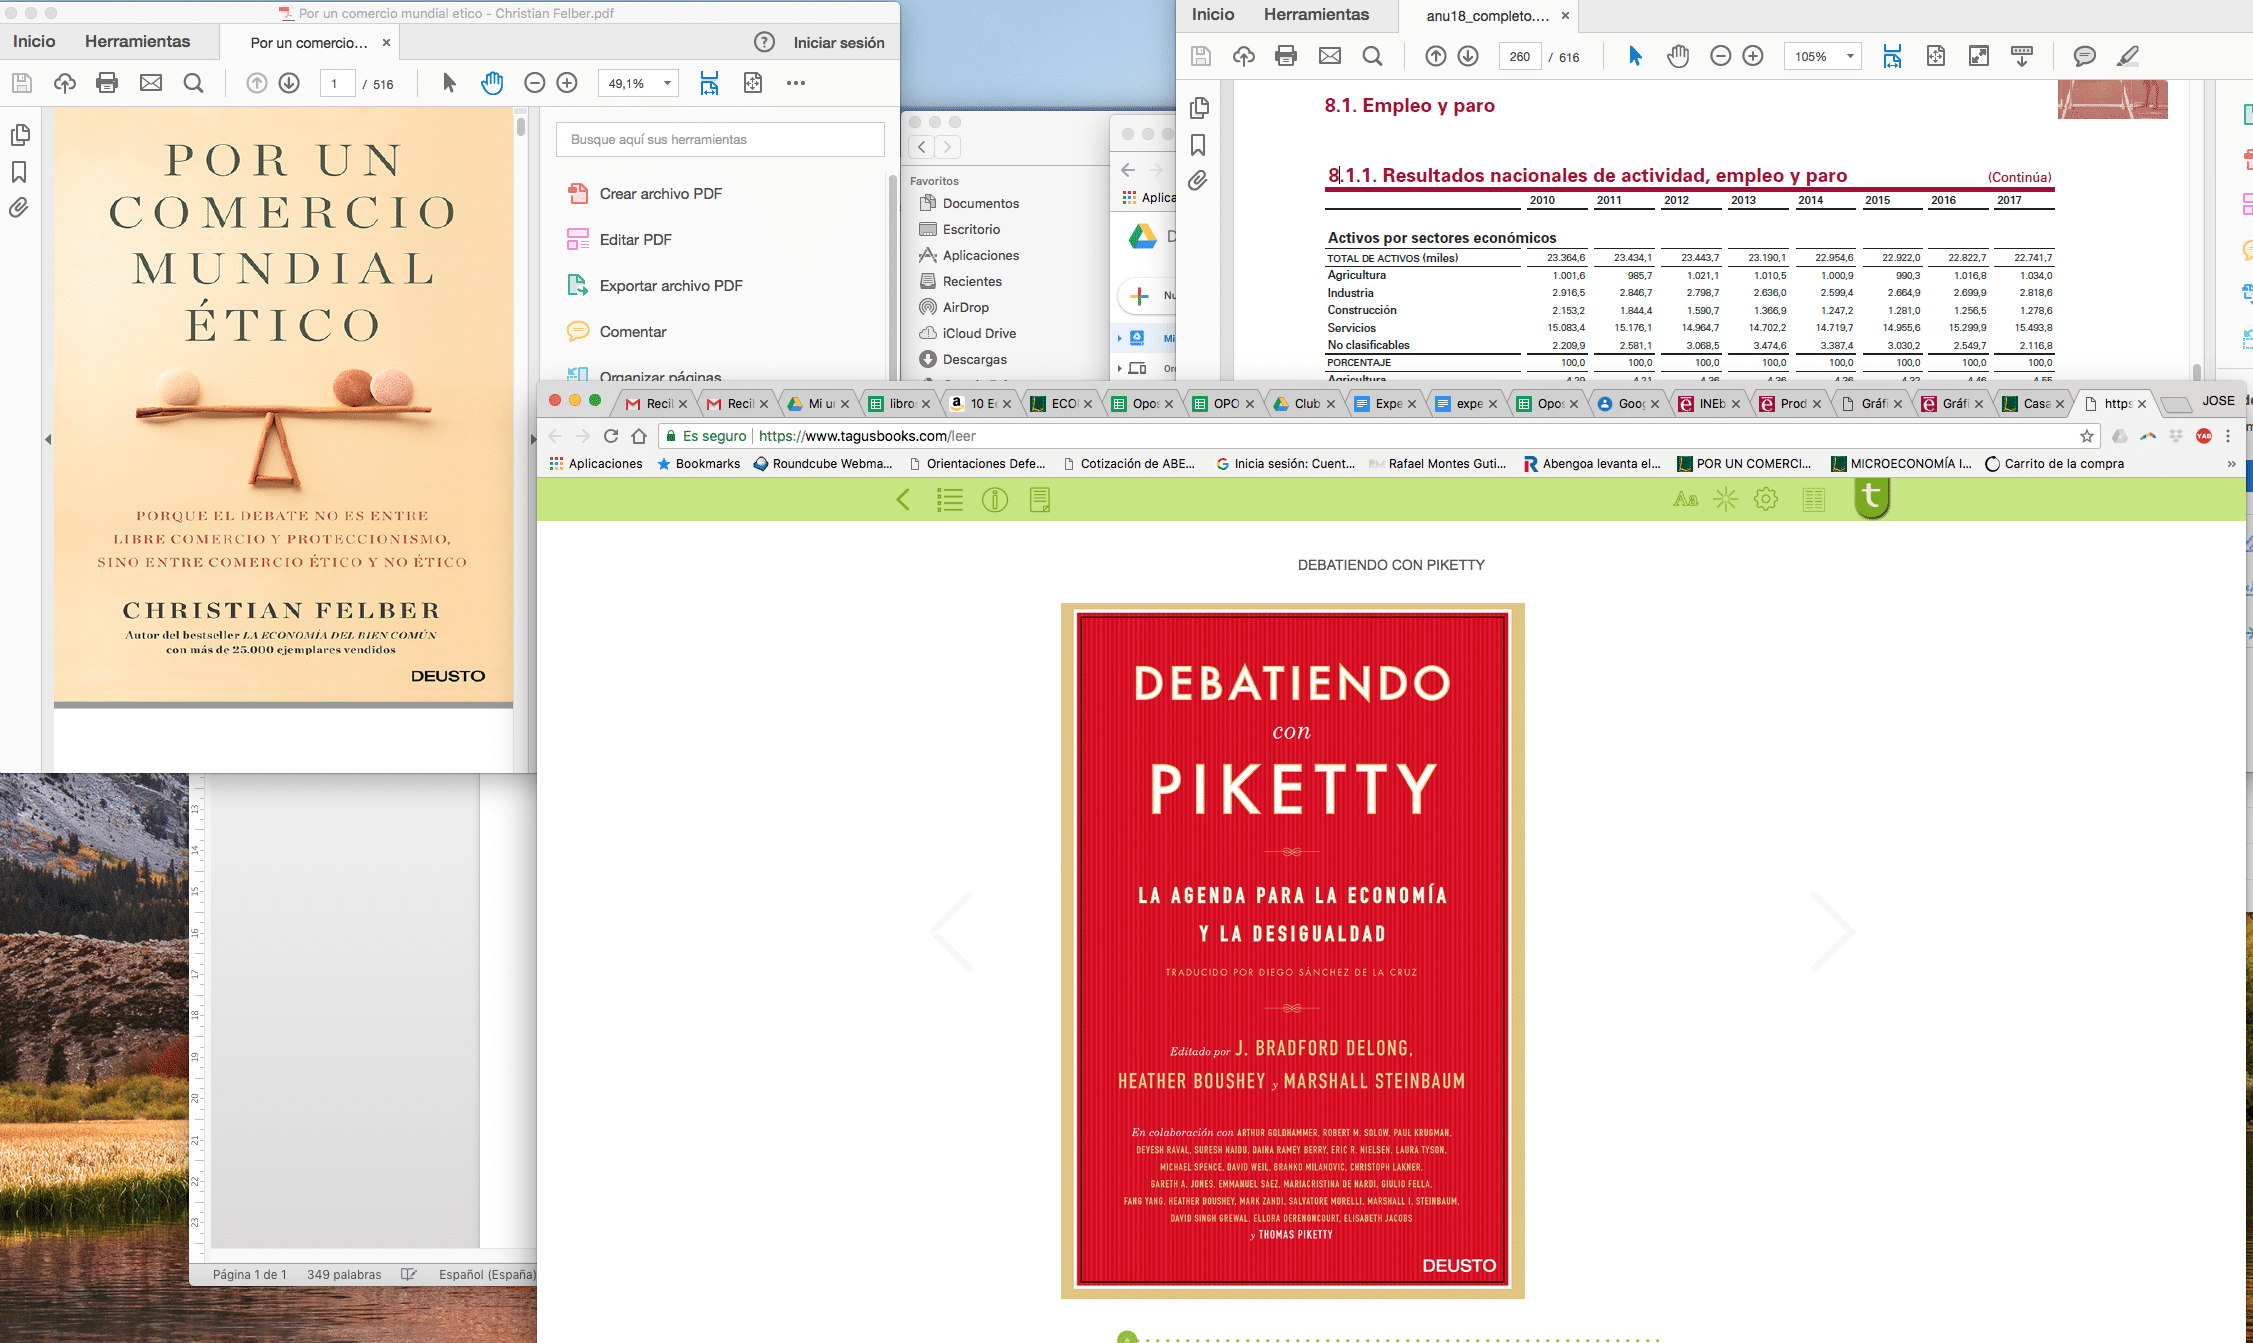
Task: Select the pointer tool in anu18_completo window
Action: click(1635, 56)
